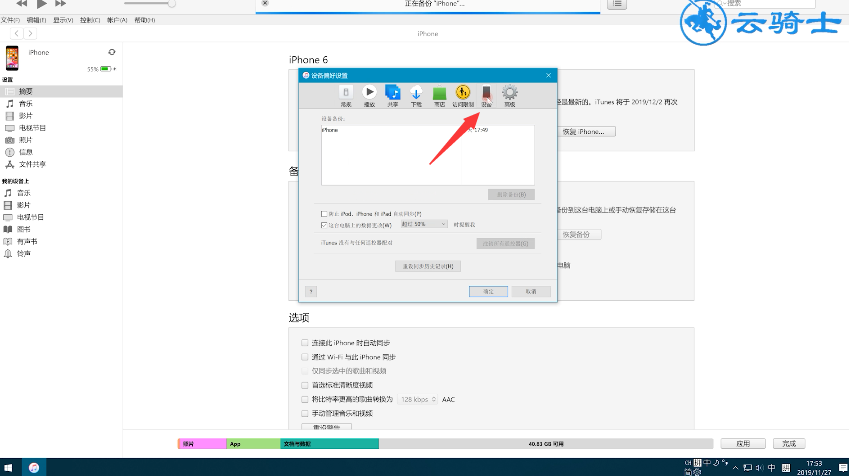This screenshot has height=476, width=849.
Task: Click the reset sync history button
Action: tap(428, 266)
